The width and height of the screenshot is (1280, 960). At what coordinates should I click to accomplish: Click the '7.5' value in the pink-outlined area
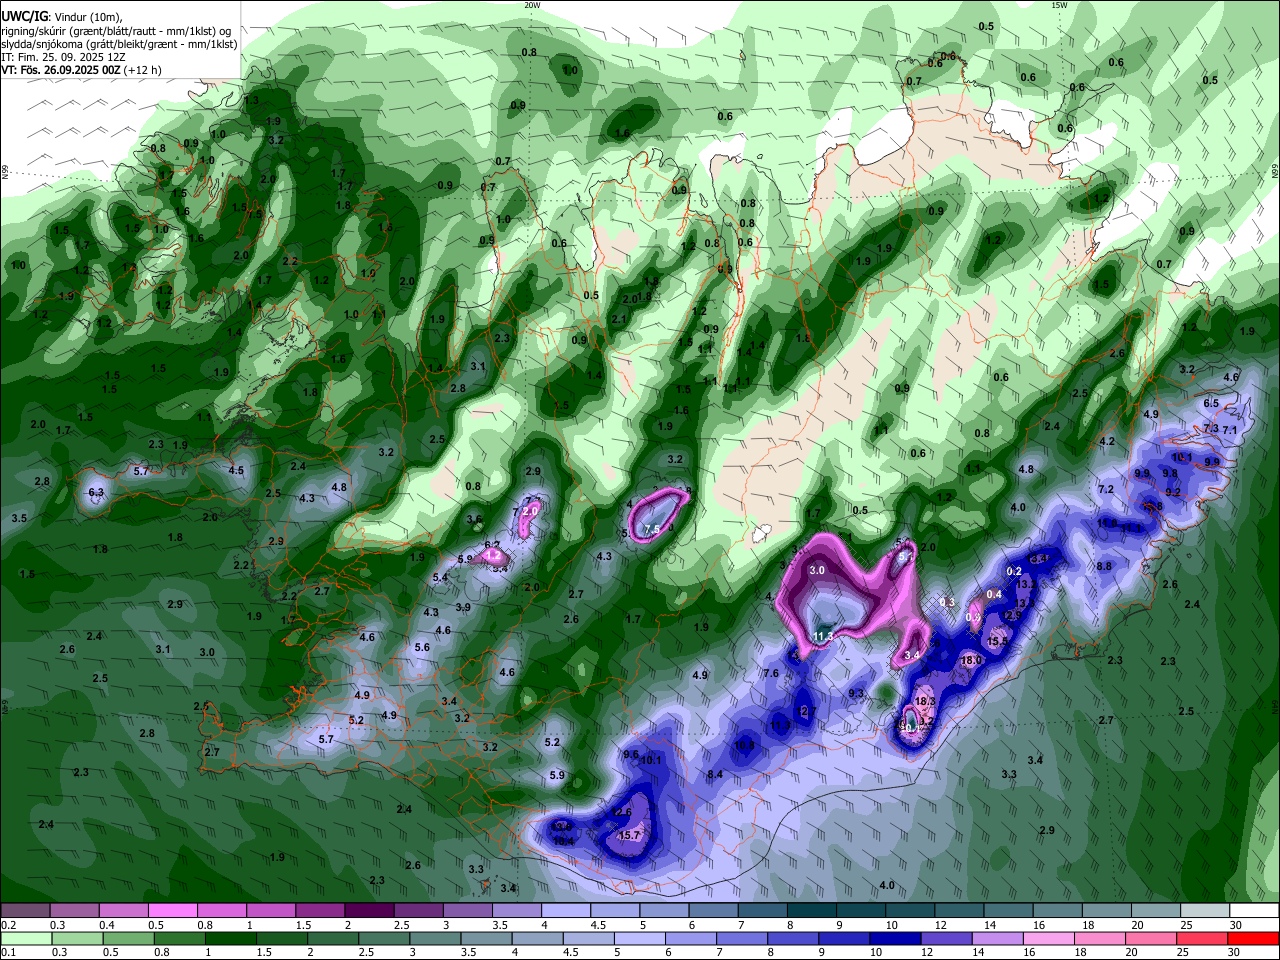[x=651, y=529]
